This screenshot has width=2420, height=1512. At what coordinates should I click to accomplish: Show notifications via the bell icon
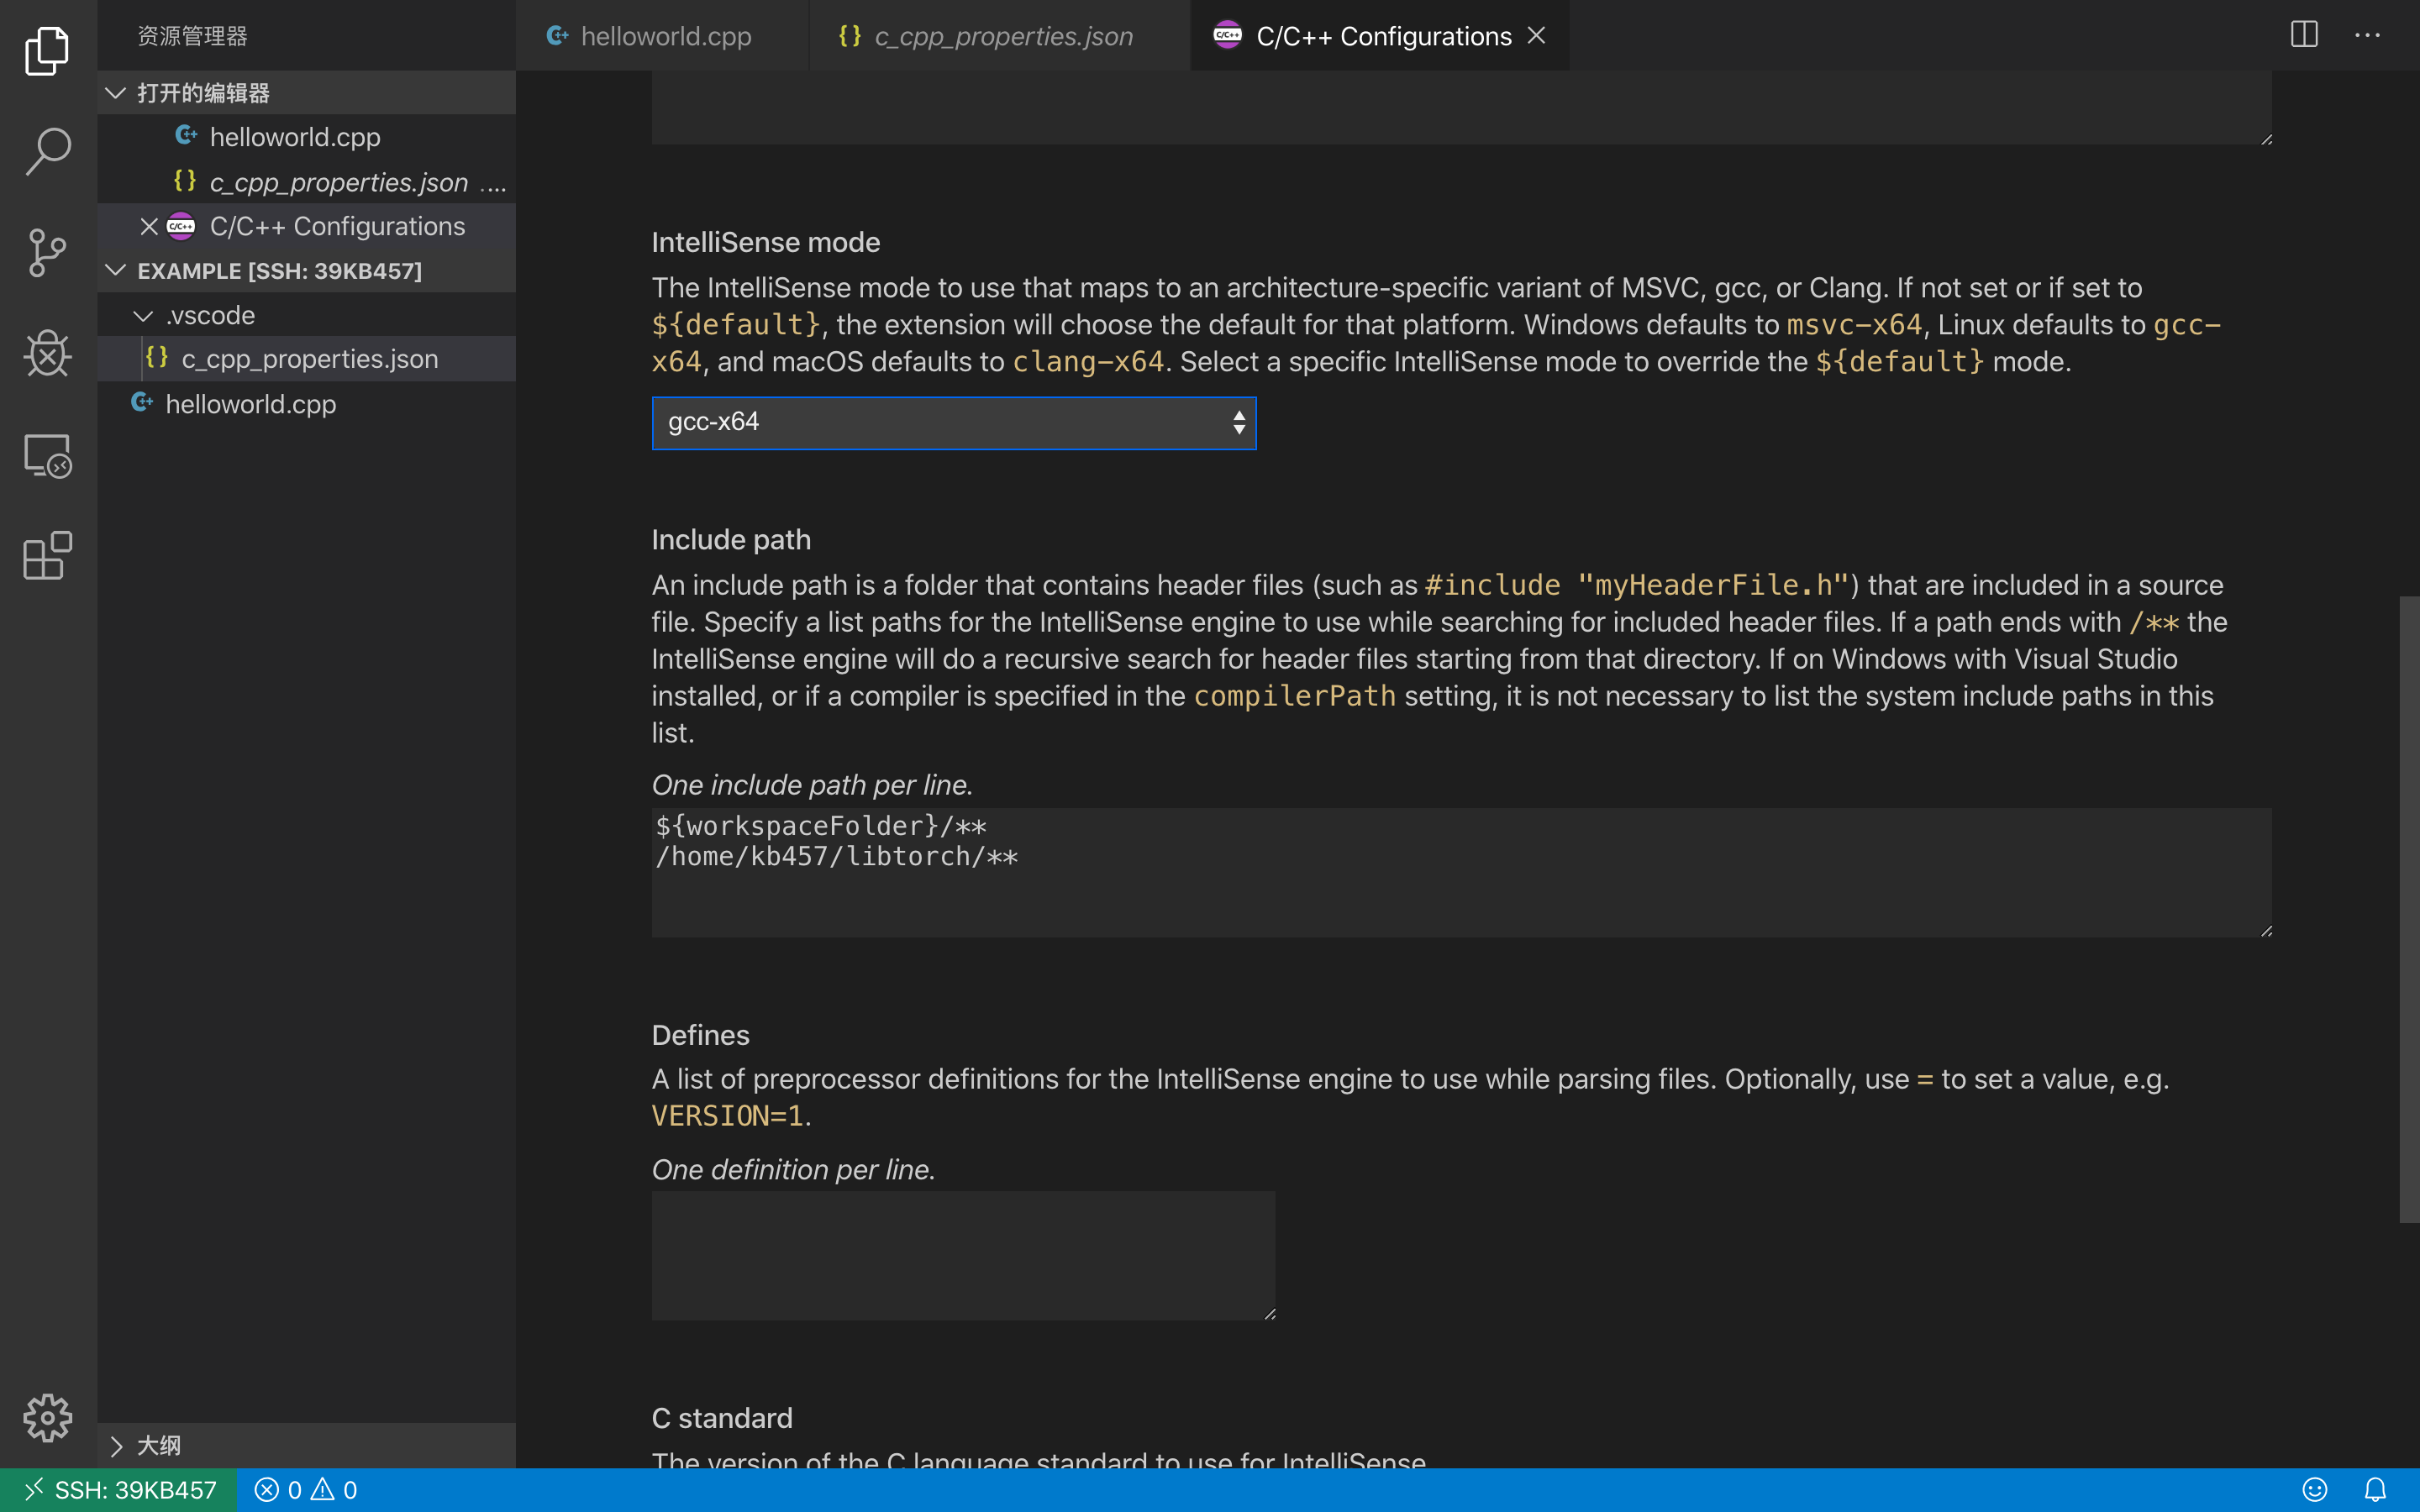point(2375,1490)
